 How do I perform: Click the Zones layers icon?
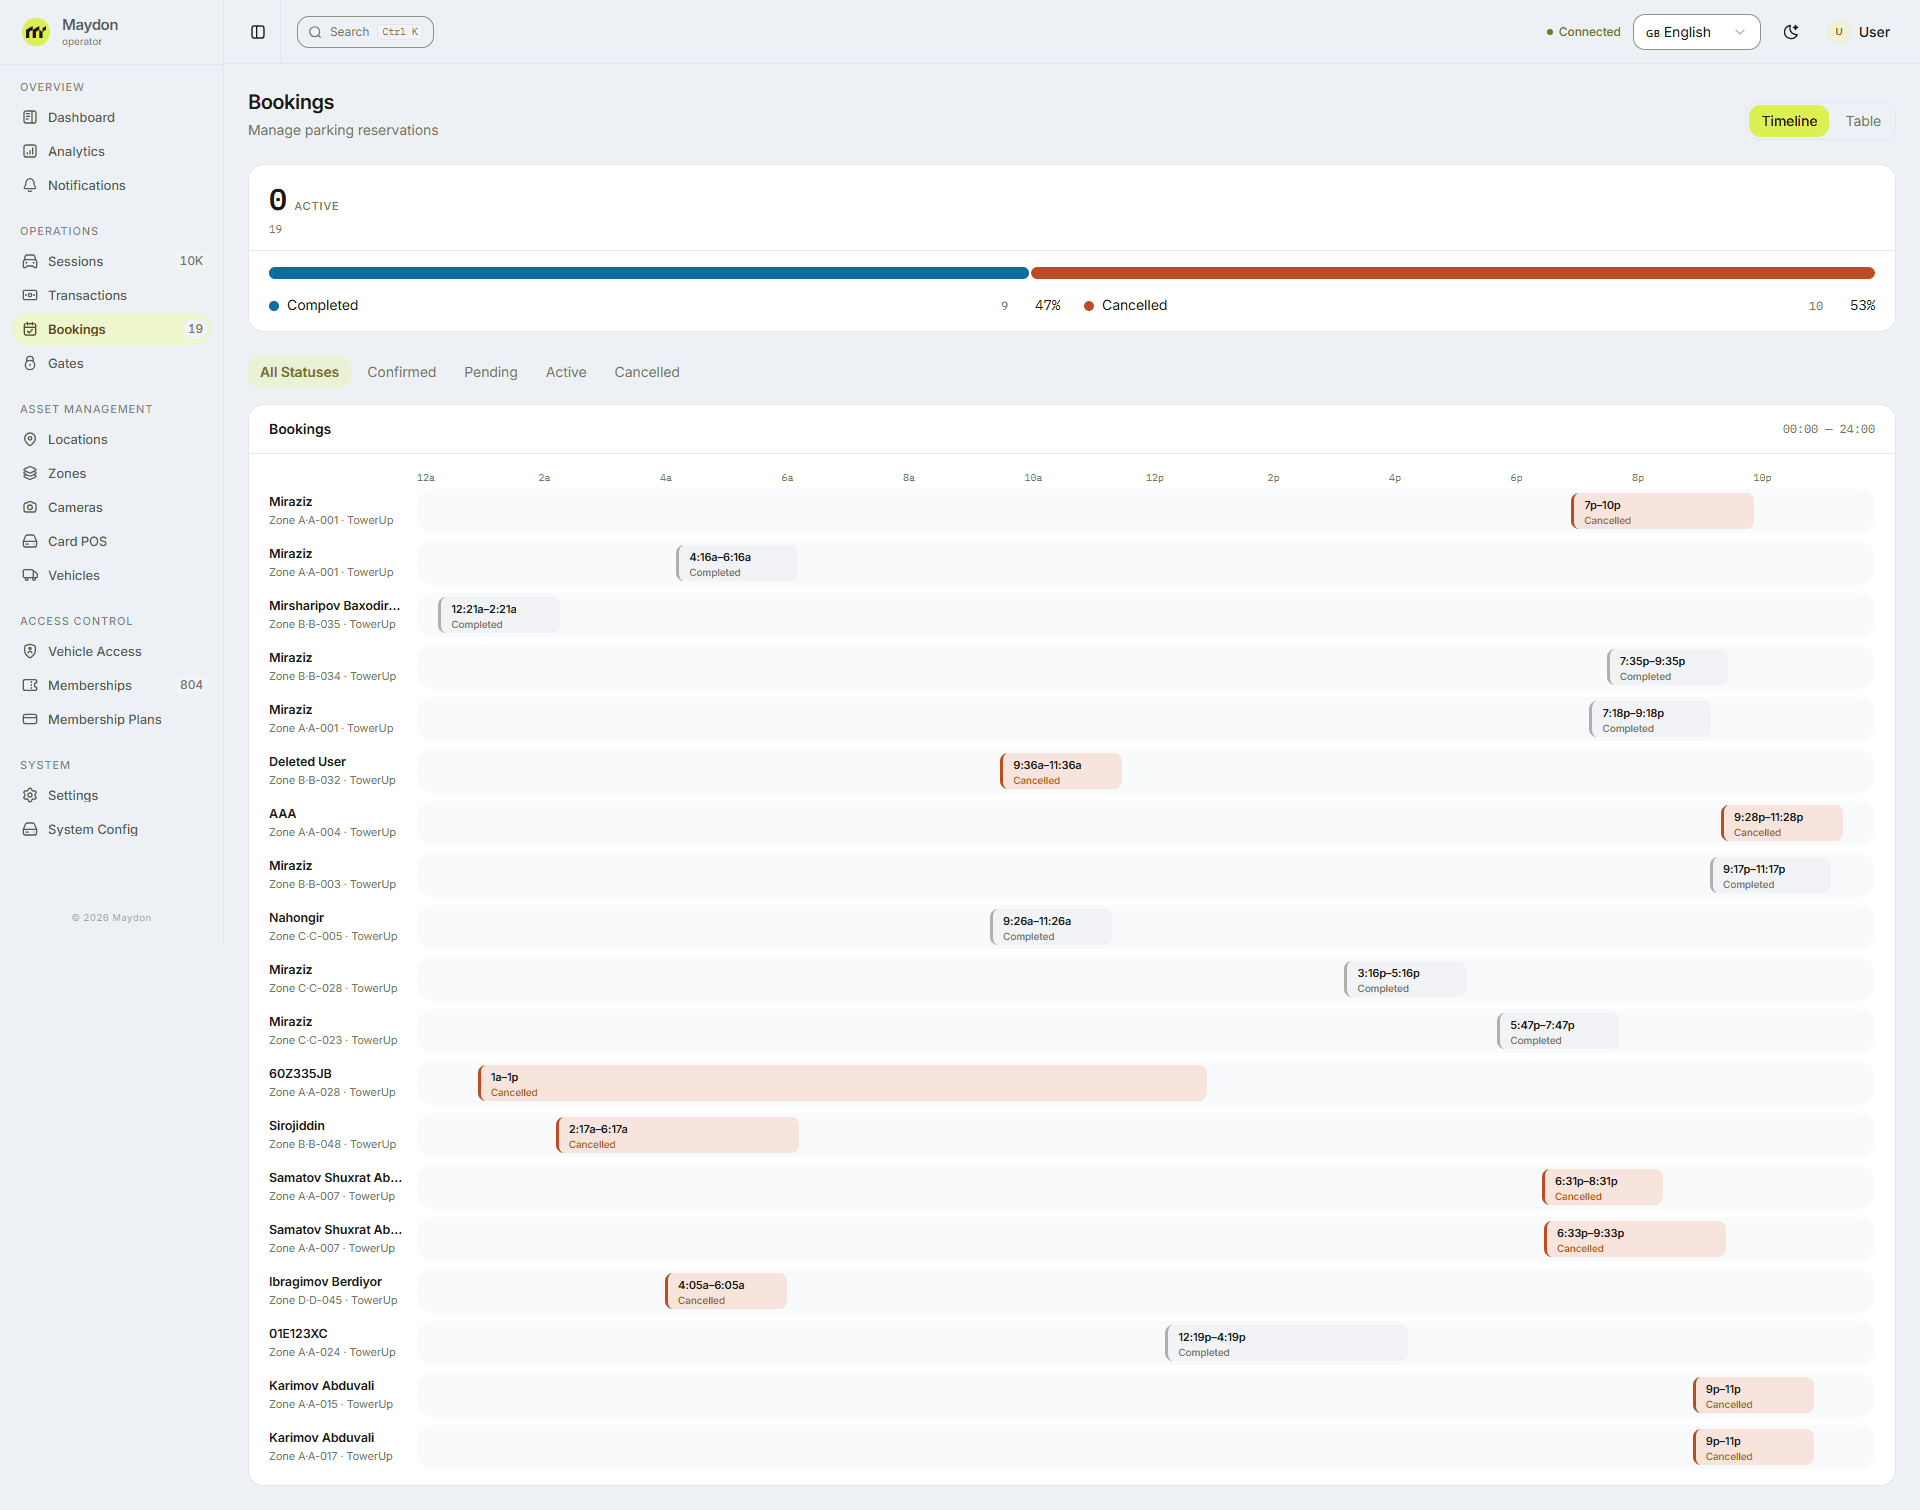pos(30,473)
